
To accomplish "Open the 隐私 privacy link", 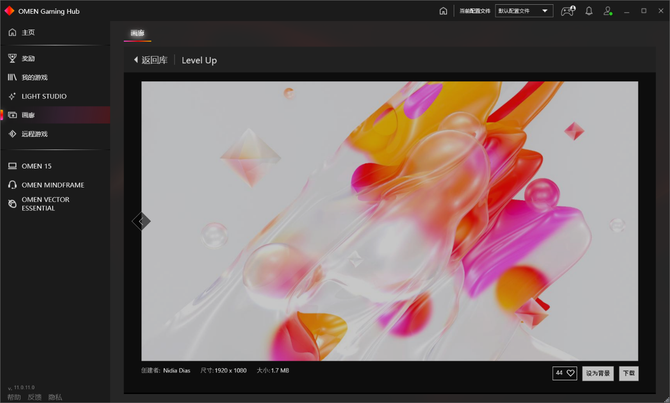I will pyautogui.click(x=55, y=397).
